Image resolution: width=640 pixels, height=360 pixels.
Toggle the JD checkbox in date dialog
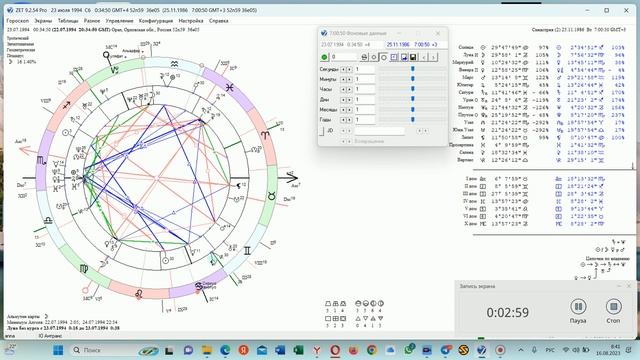click(322, 131)
